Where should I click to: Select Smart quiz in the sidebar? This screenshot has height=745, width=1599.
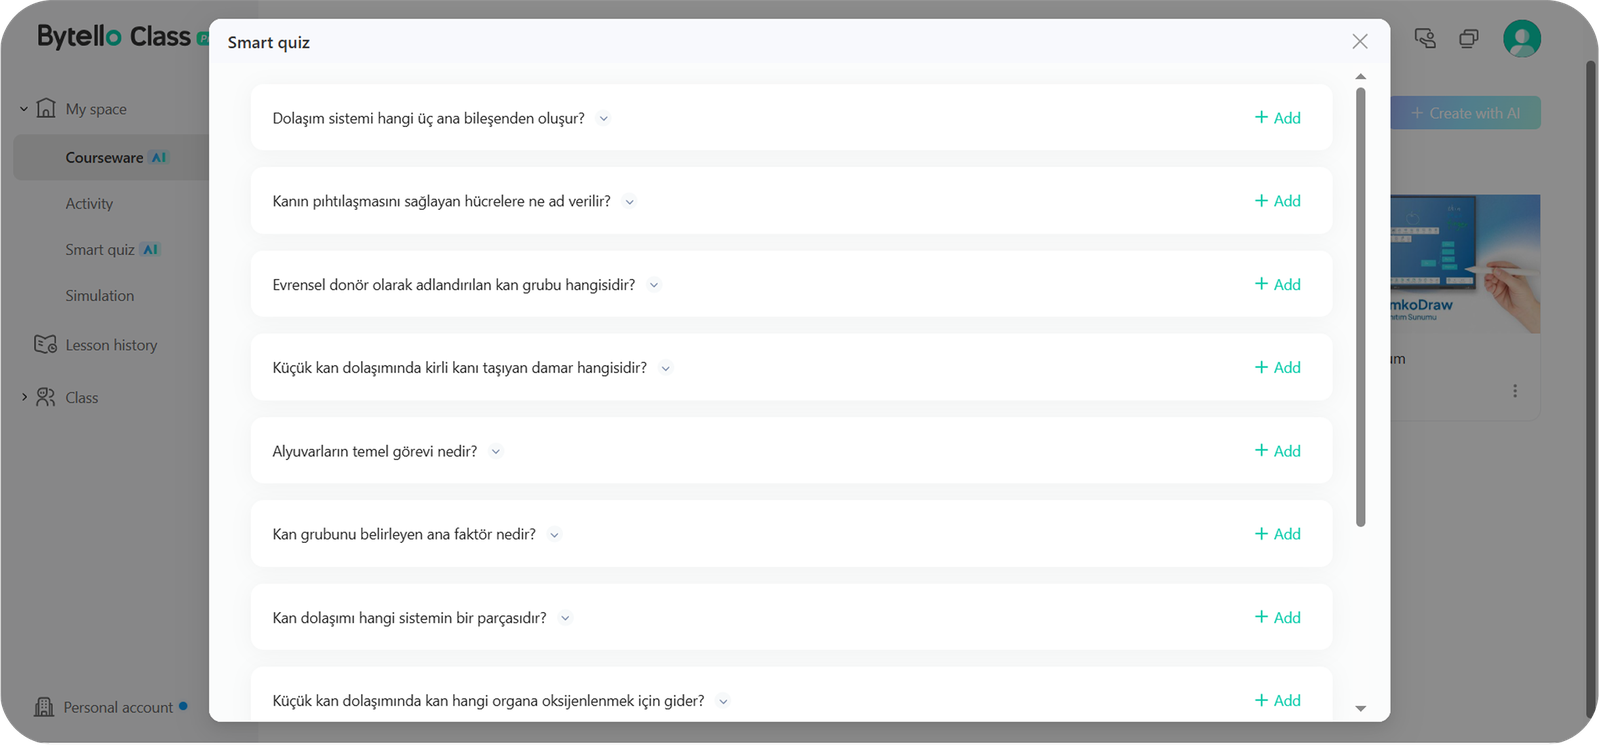99,250
